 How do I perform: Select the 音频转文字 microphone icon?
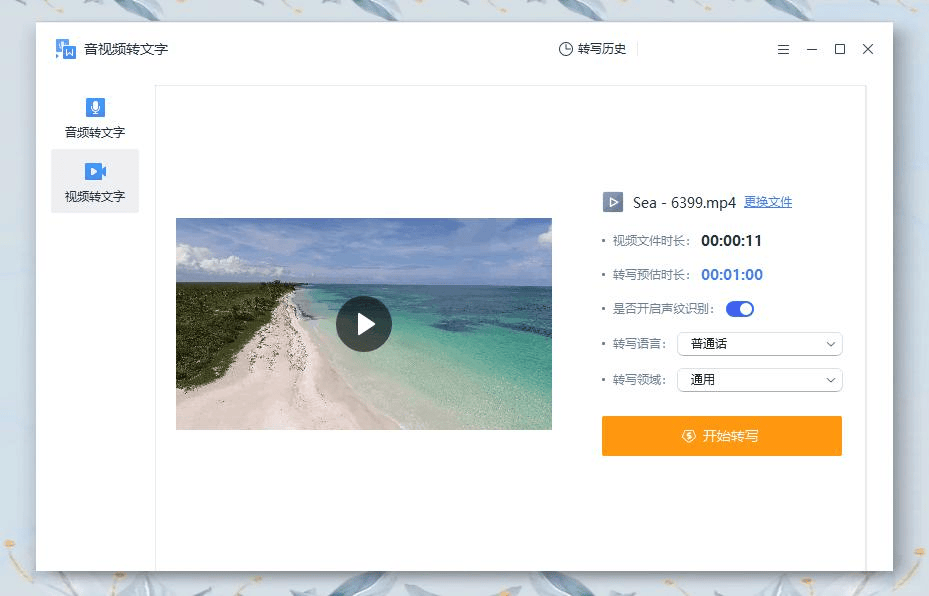[95, 107]
